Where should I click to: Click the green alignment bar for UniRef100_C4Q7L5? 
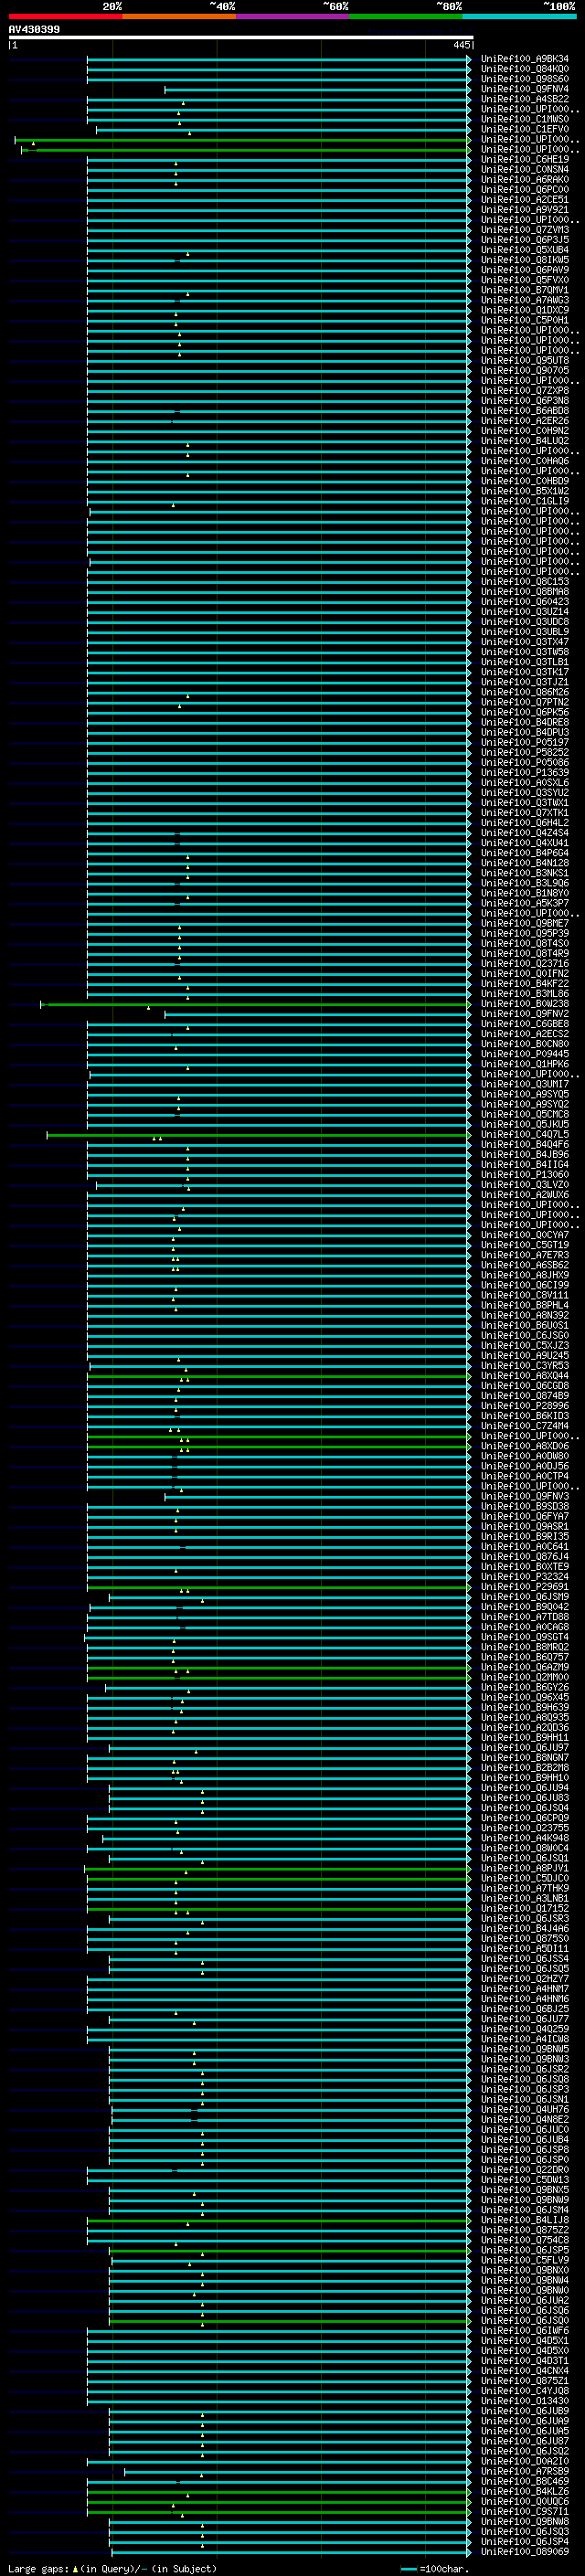pyautogui.click(x=259, y=1135)
